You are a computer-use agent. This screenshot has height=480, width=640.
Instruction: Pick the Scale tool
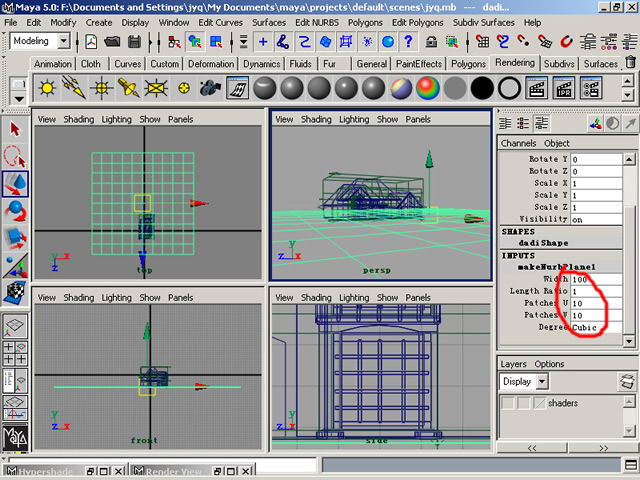coord(15,238)
